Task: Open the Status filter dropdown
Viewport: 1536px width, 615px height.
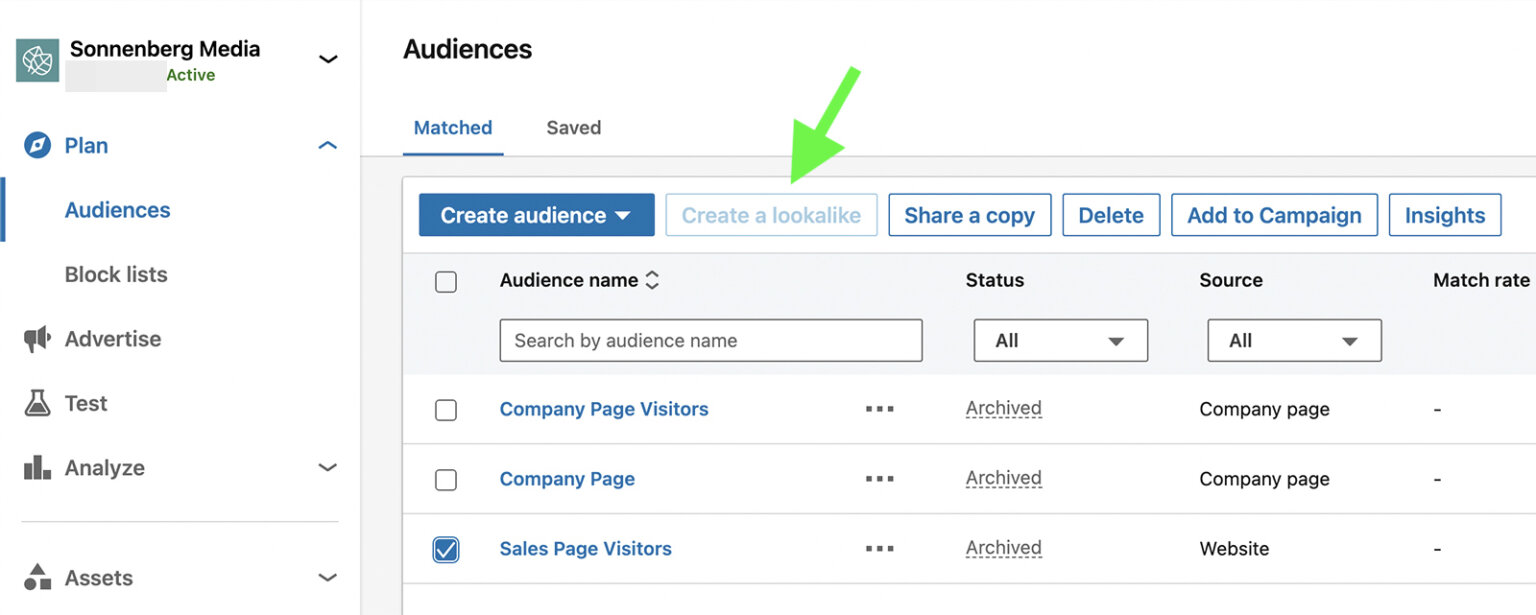Action: click(1060, 340)
